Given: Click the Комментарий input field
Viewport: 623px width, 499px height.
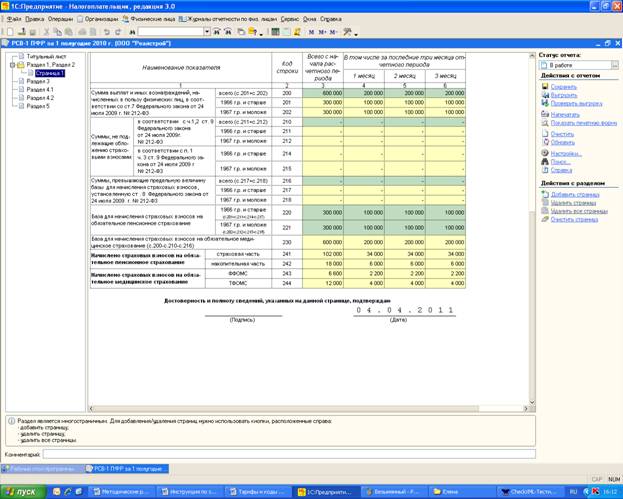Looking at the screenshot, I should click(289, 454).
